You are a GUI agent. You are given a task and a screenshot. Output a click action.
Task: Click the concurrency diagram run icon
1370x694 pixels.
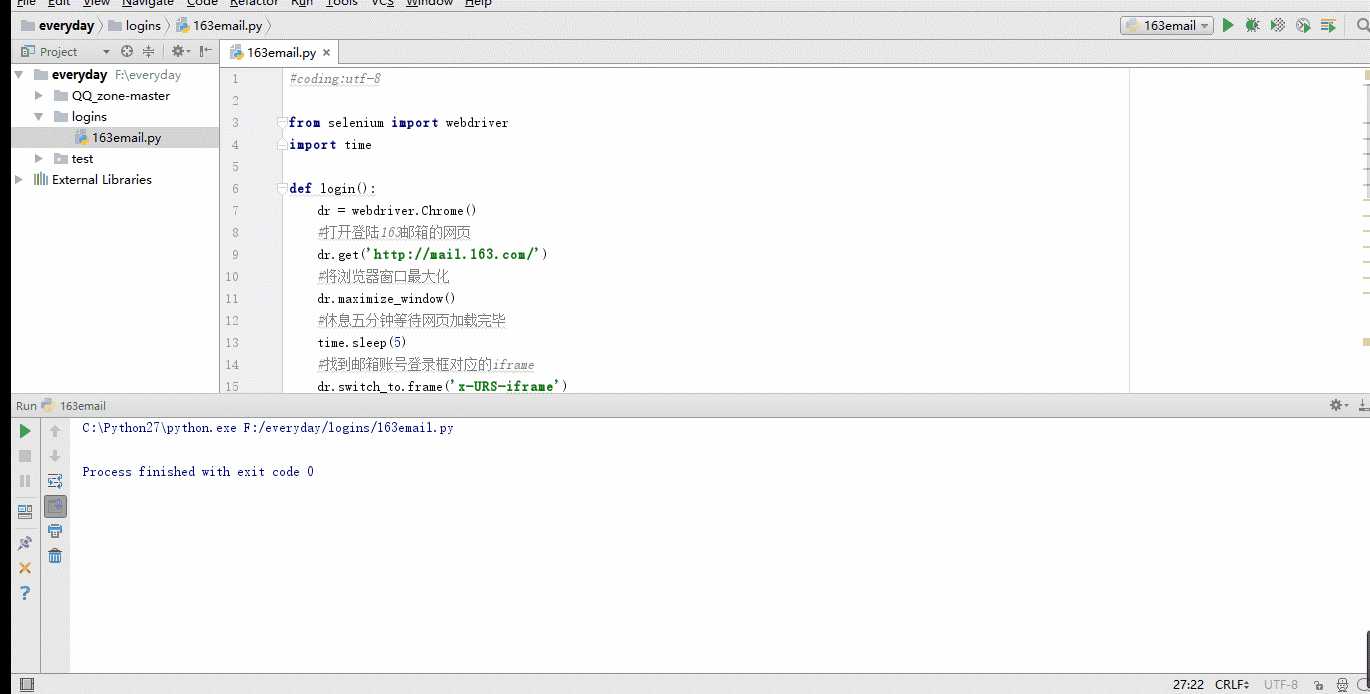[1328, 25]
